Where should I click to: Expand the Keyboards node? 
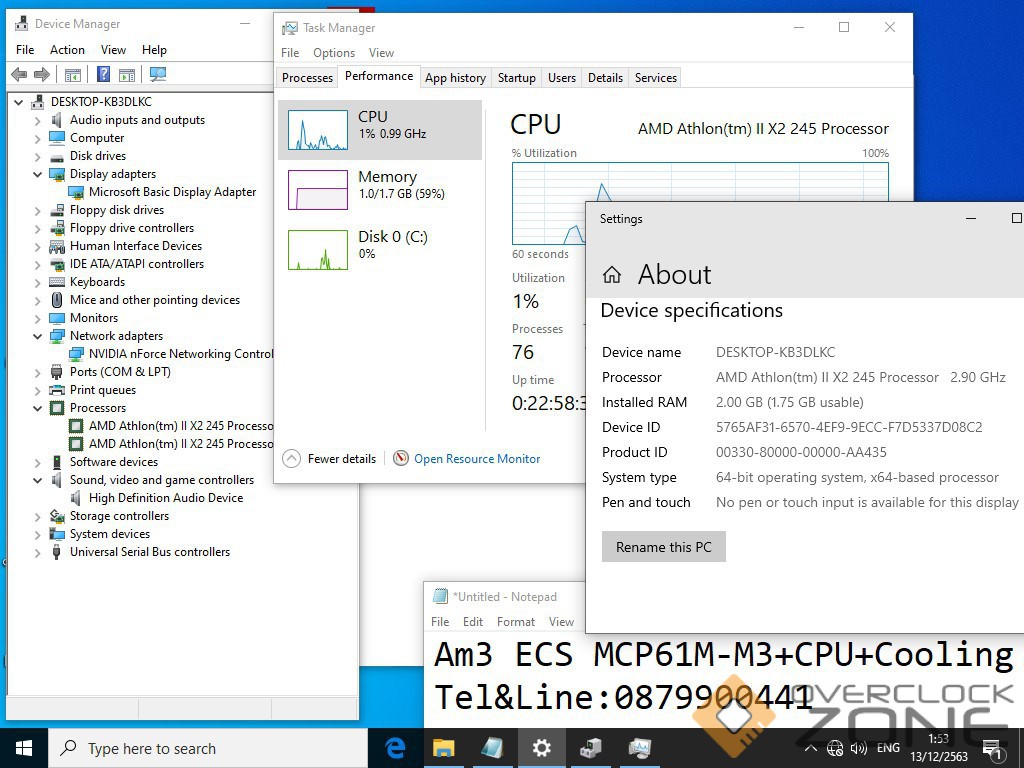pos(37,282)
